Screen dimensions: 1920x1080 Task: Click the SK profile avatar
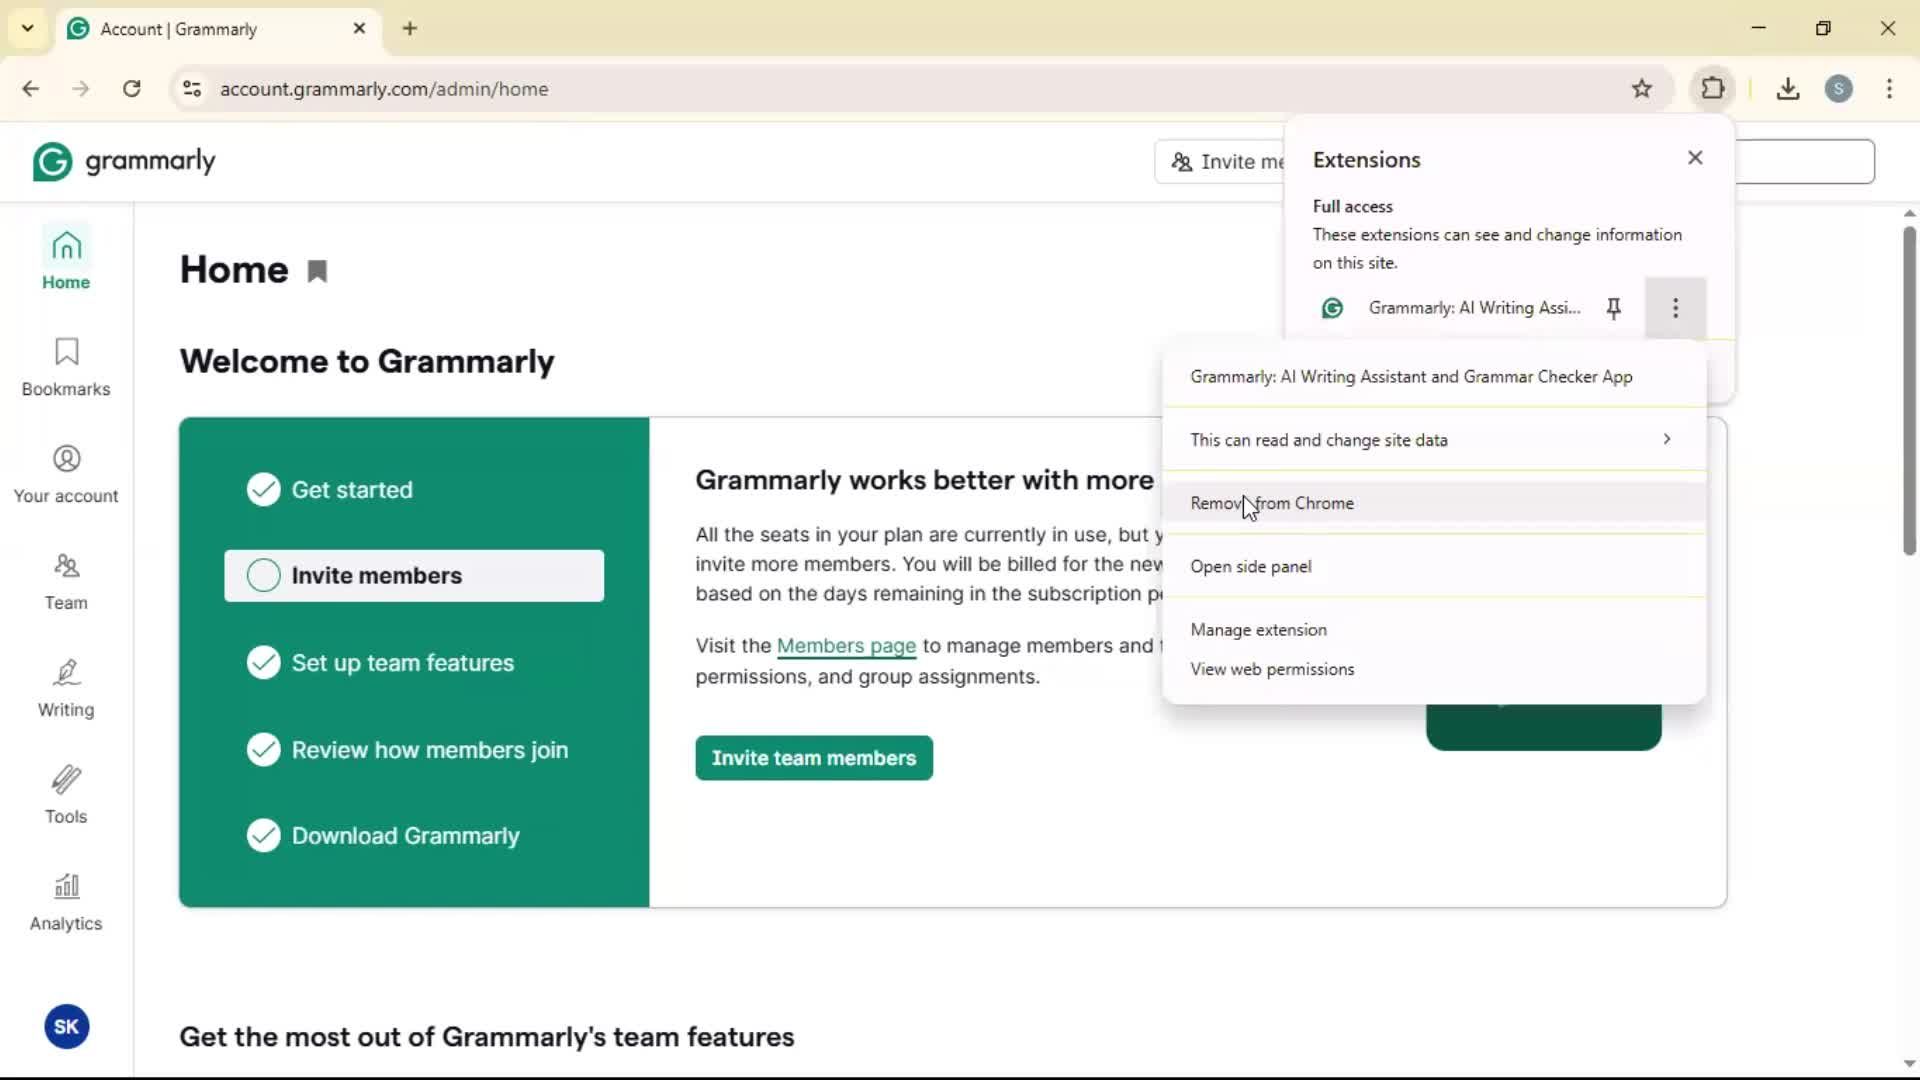67,1027
